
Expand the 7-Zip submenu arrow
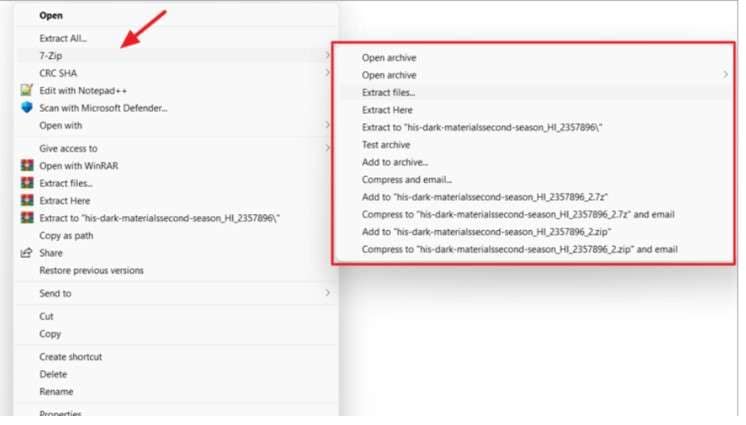327,55
